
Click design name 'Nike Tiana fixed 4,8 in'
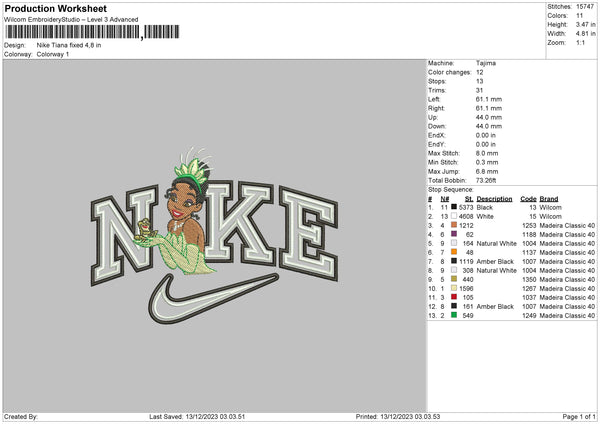coord(69,45)
